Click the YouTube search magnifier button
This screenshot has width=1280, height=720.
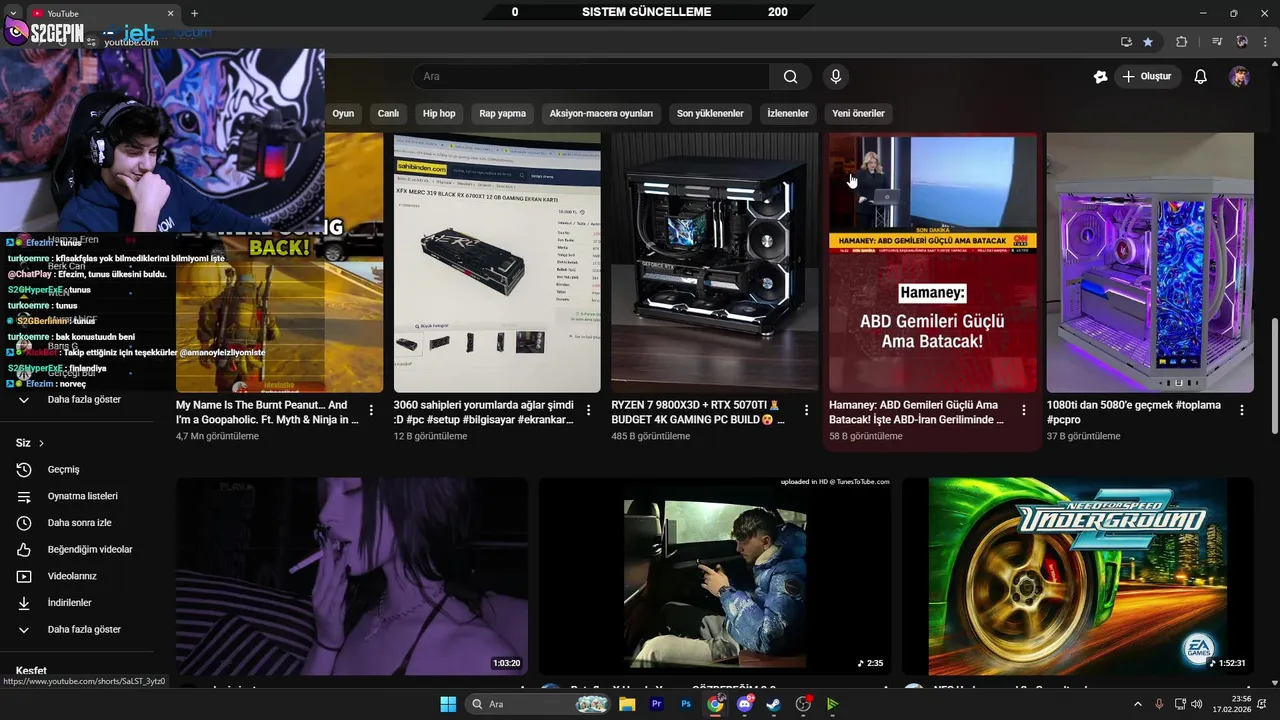[791, 77]
